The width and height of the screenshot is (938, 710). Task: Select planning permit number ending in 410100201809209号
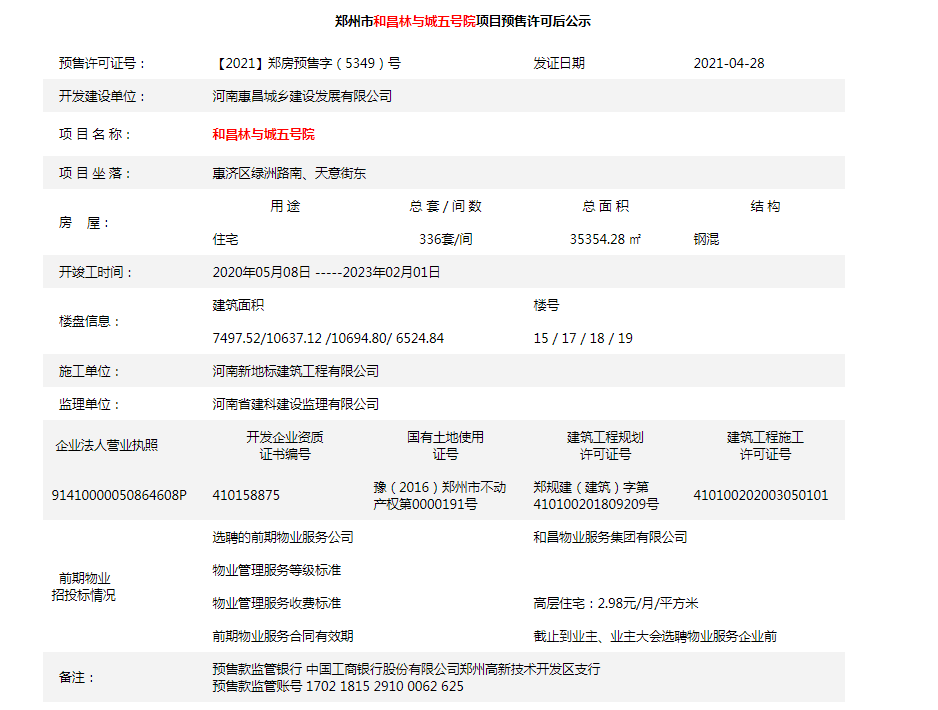(596, 503)
